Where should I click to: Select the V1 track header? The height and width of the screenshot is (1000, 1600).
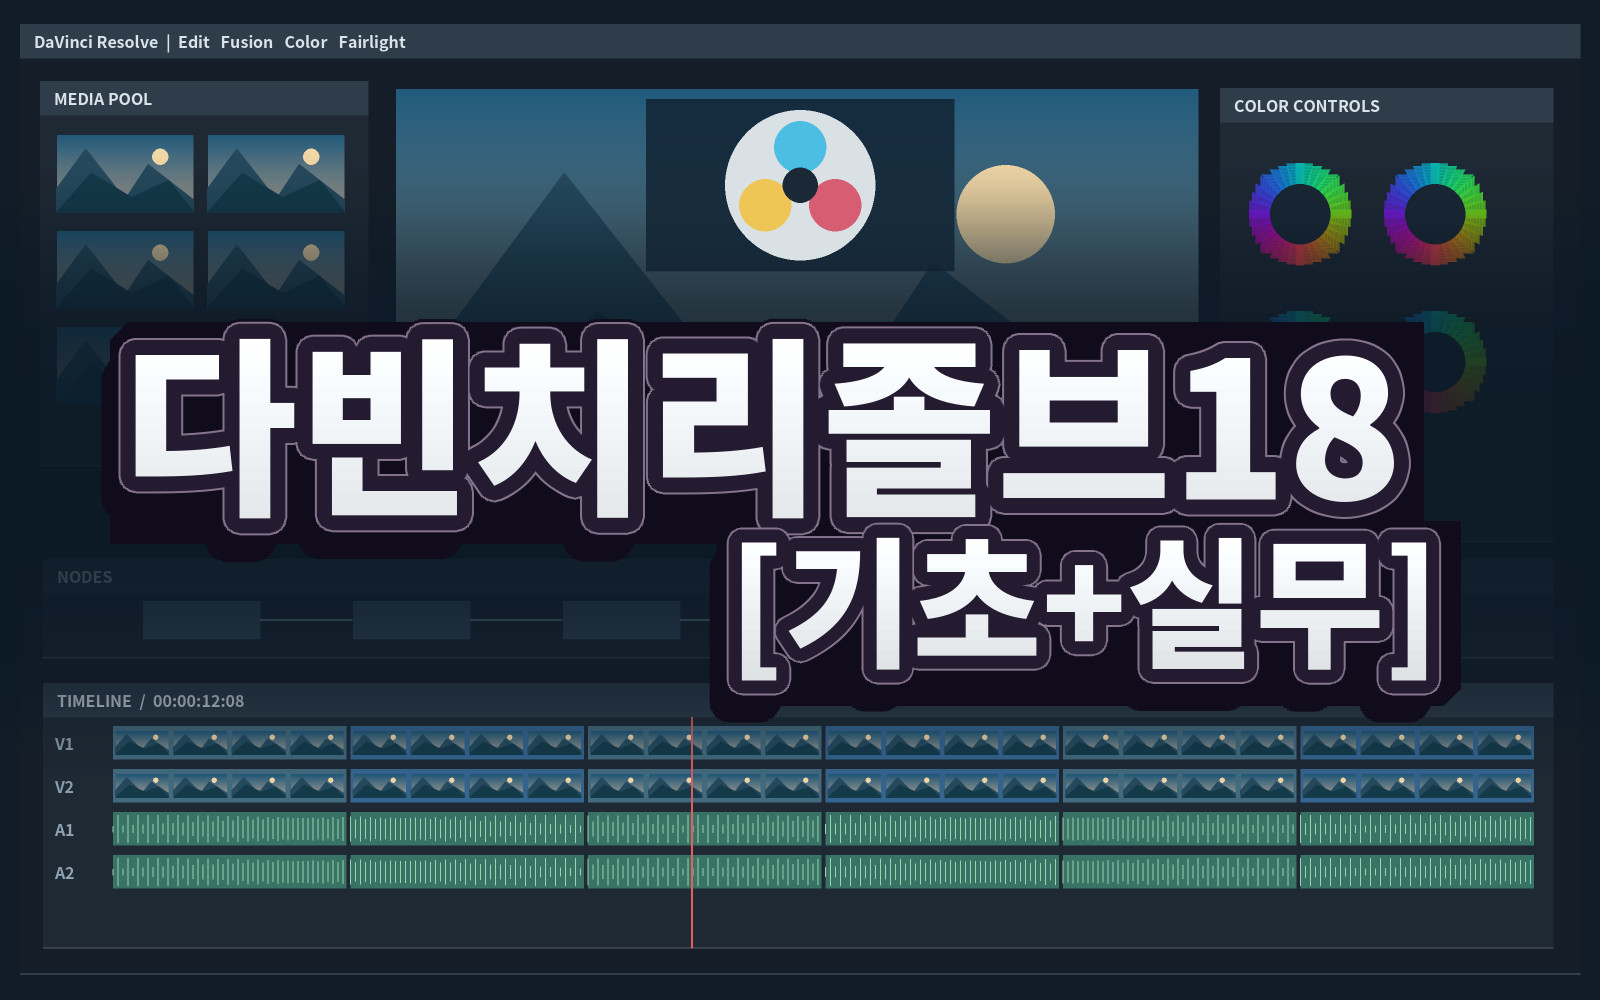tap(64, 744)
